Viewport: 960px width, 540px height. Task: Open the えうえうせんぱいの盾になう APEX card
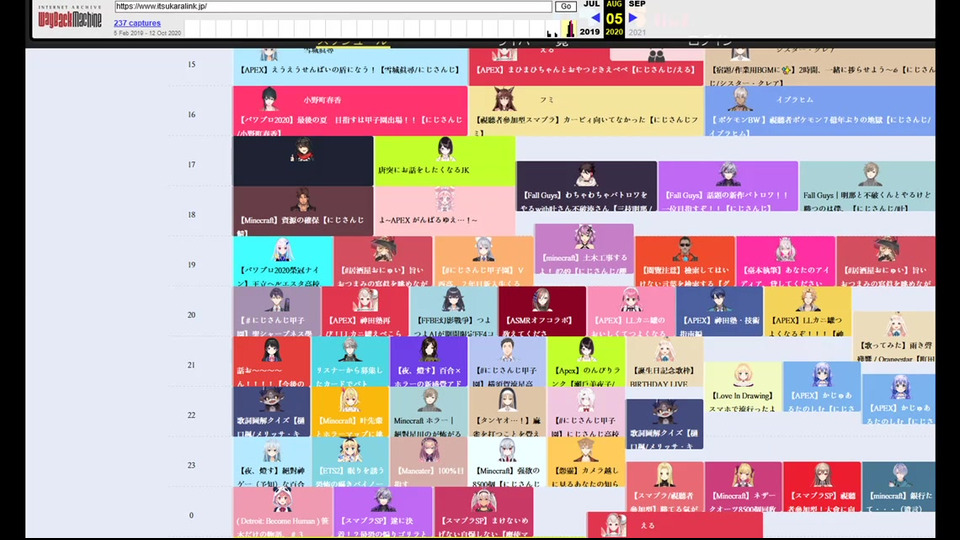350,67
